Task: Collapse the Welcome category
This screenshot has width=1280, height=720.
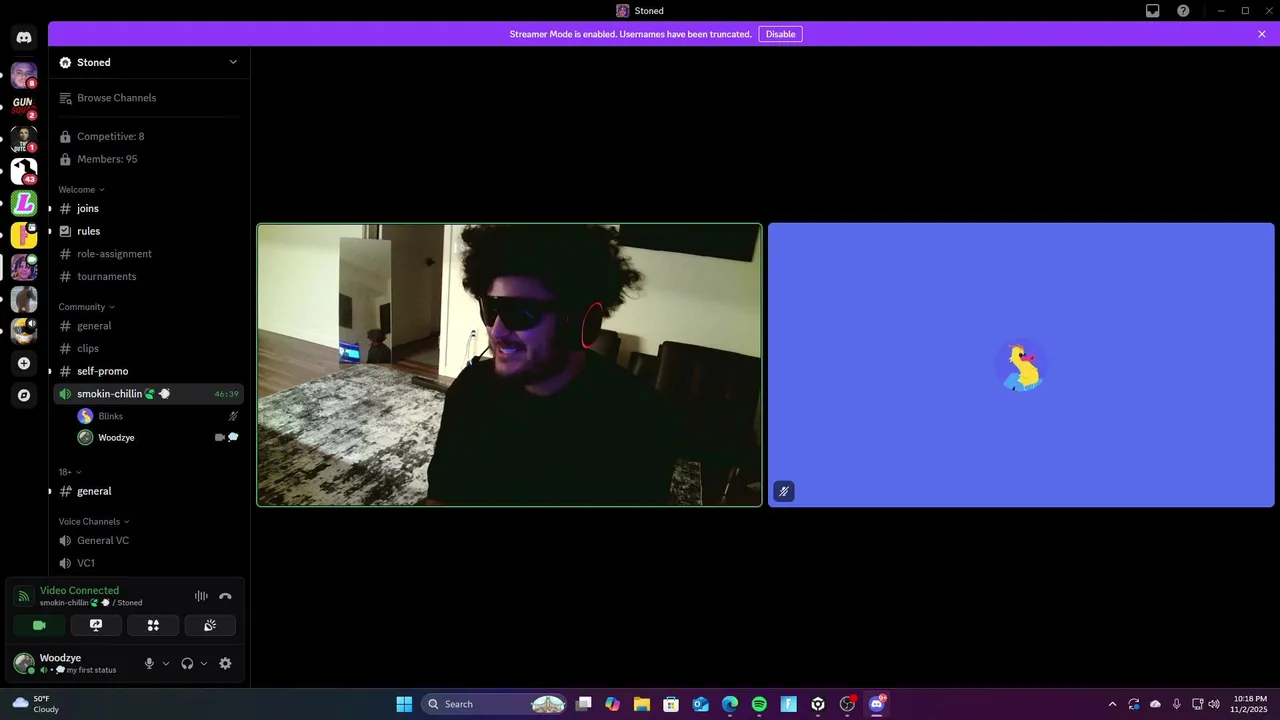Action: (81, 190)
